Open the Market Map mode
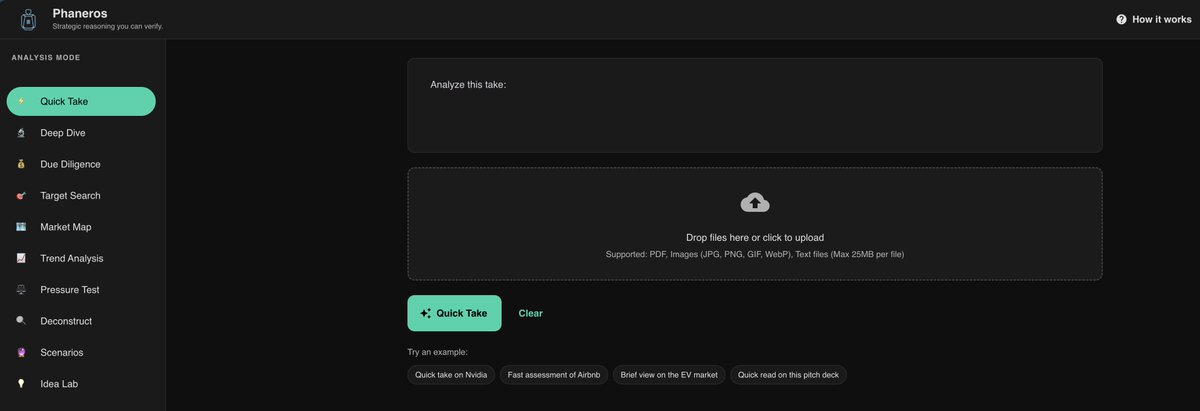 [81, 227]
